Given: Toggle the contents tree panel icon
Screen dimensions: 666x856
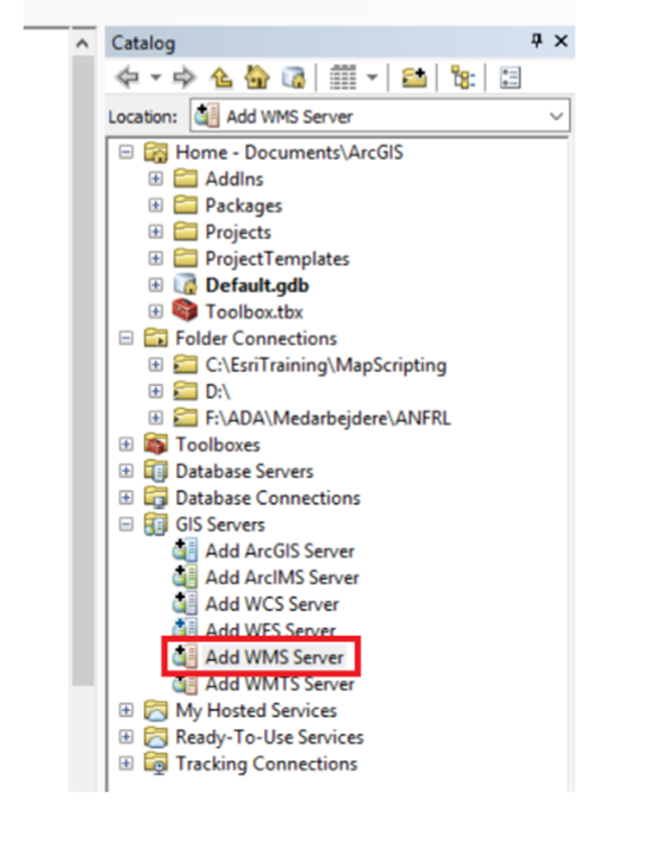Looking at the screenshot, I should click(463, 78).
